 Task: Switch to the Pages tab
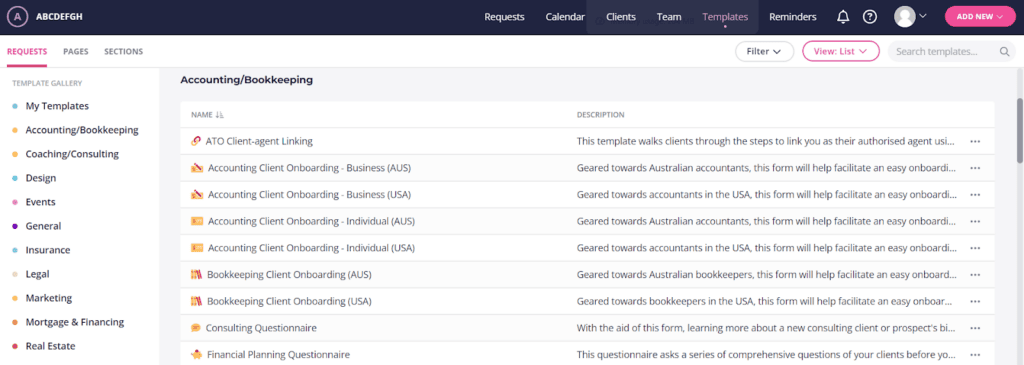pyautogui.click(x=76, y=52)
